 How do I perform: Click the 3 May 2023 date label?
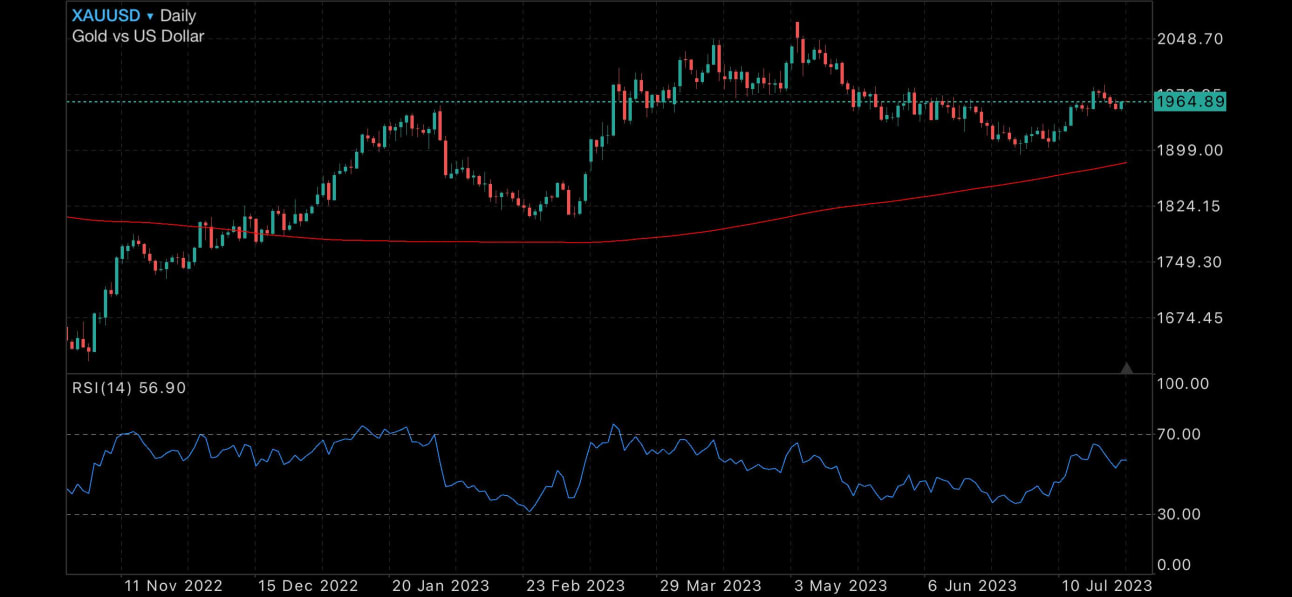[842, 586]
